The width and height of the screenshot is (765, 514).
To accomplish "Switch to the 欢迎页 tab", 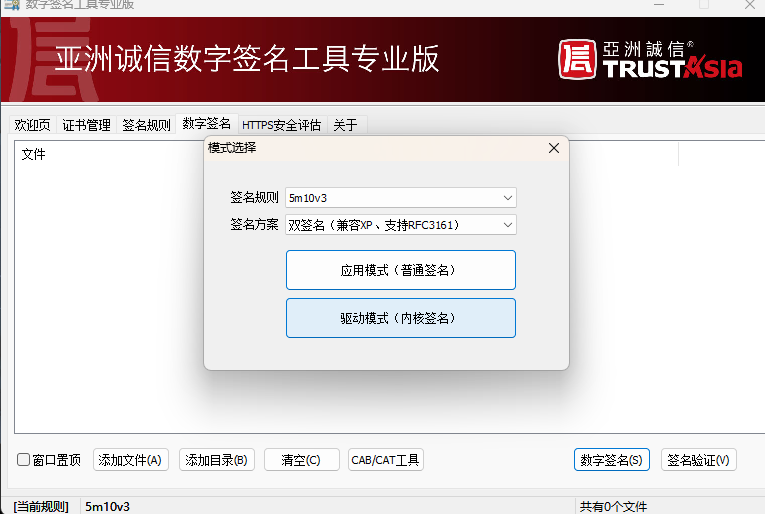I will coord(32,125).
